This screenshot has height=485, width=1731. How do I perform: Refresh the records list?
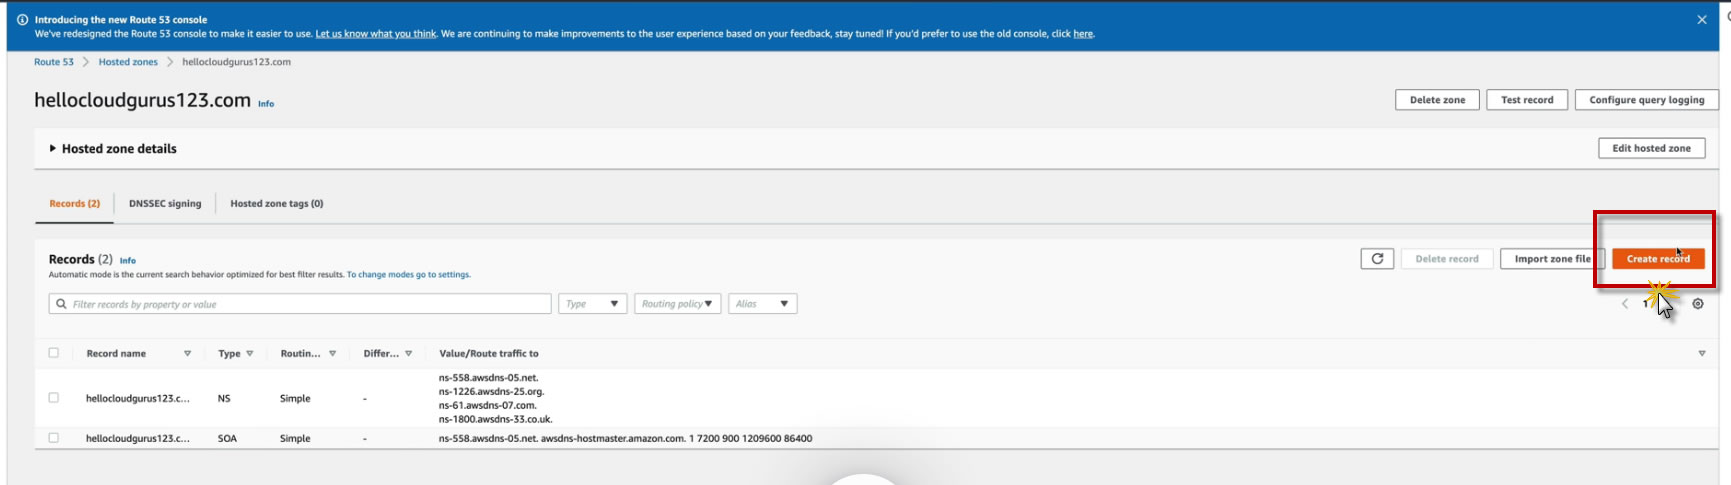pyautogui.click(x=1377, y=259)
